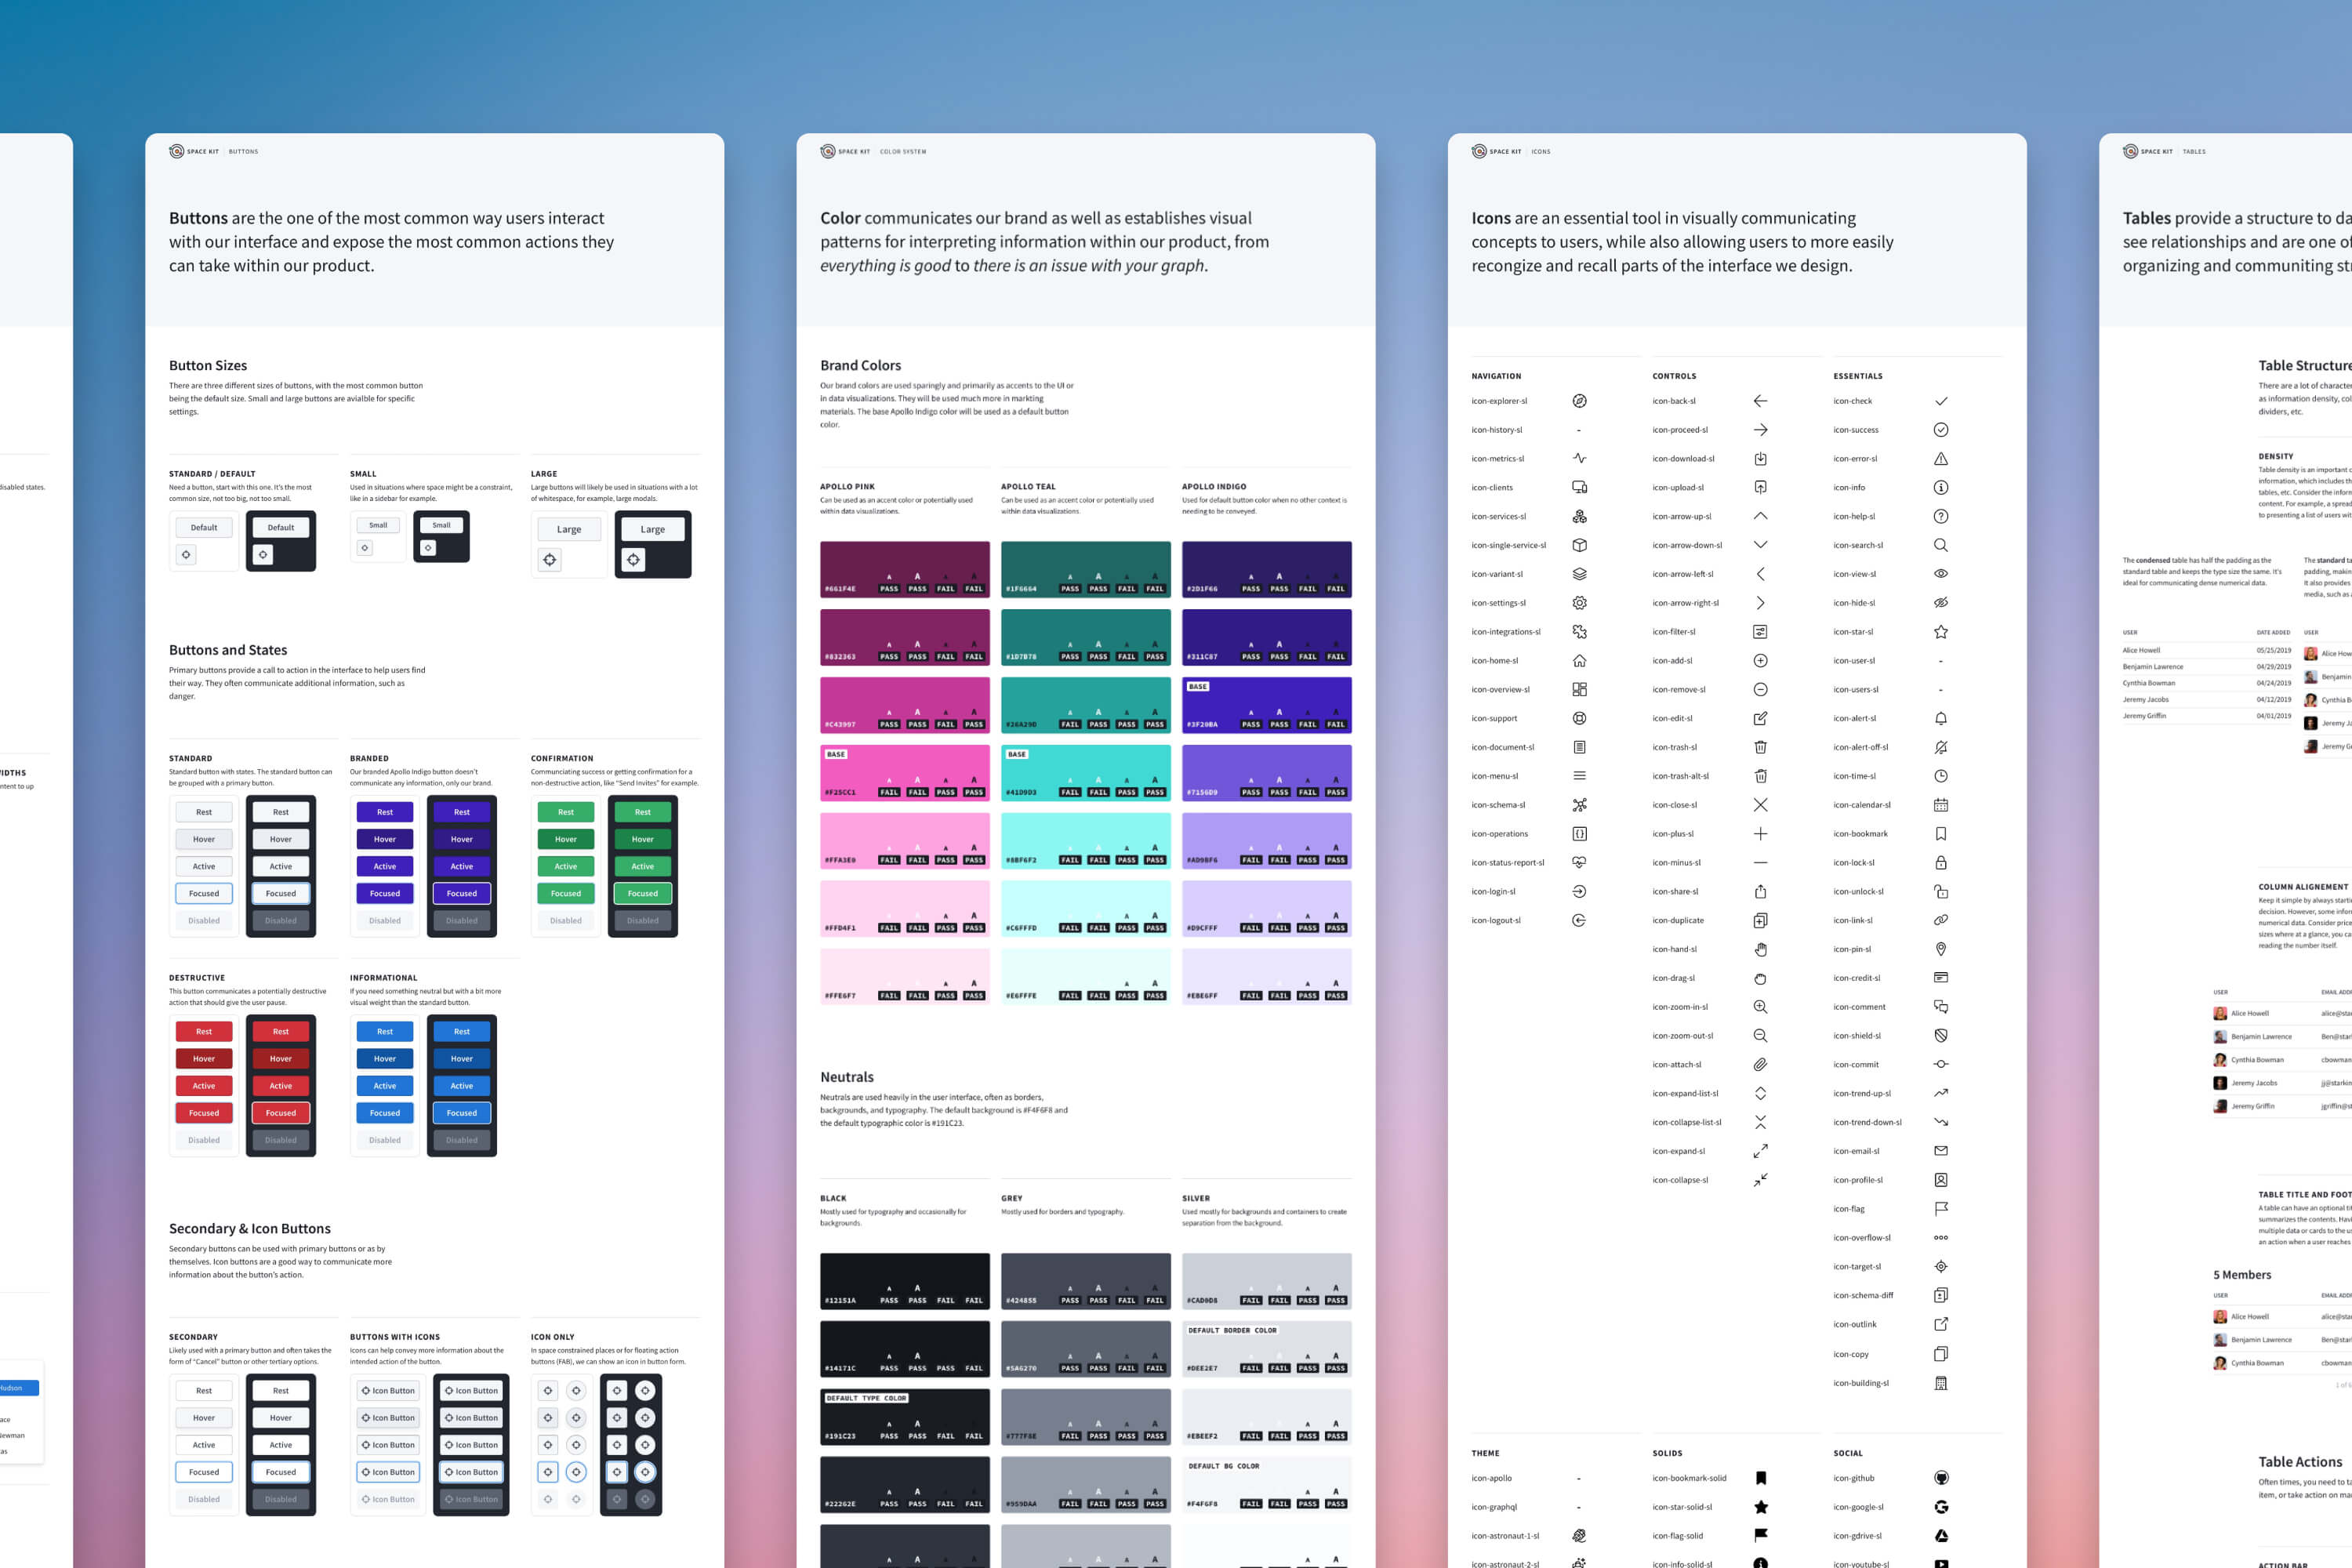Click the icon-search-sl magnifier icon

point(1940,545)
